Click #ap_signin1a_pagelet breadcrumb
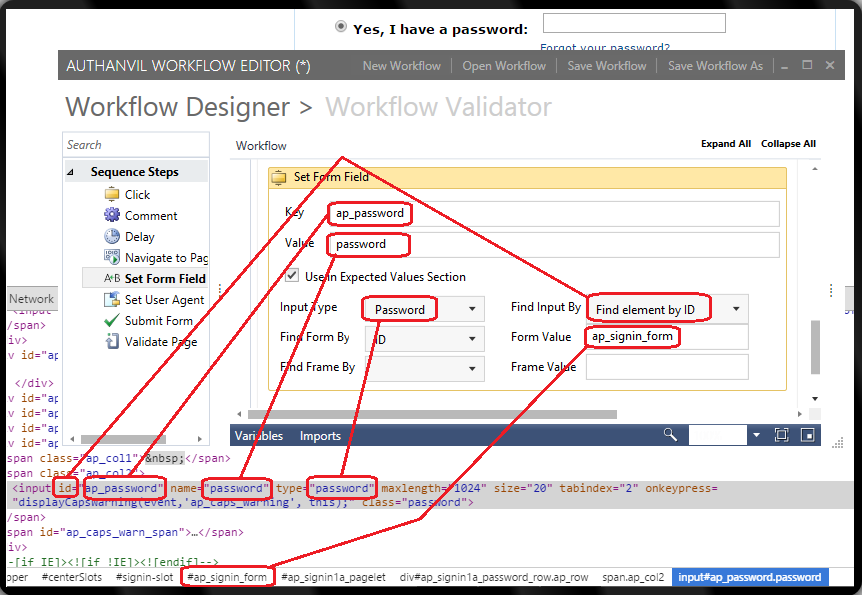862x595 pixels. (x=333, y=577)
